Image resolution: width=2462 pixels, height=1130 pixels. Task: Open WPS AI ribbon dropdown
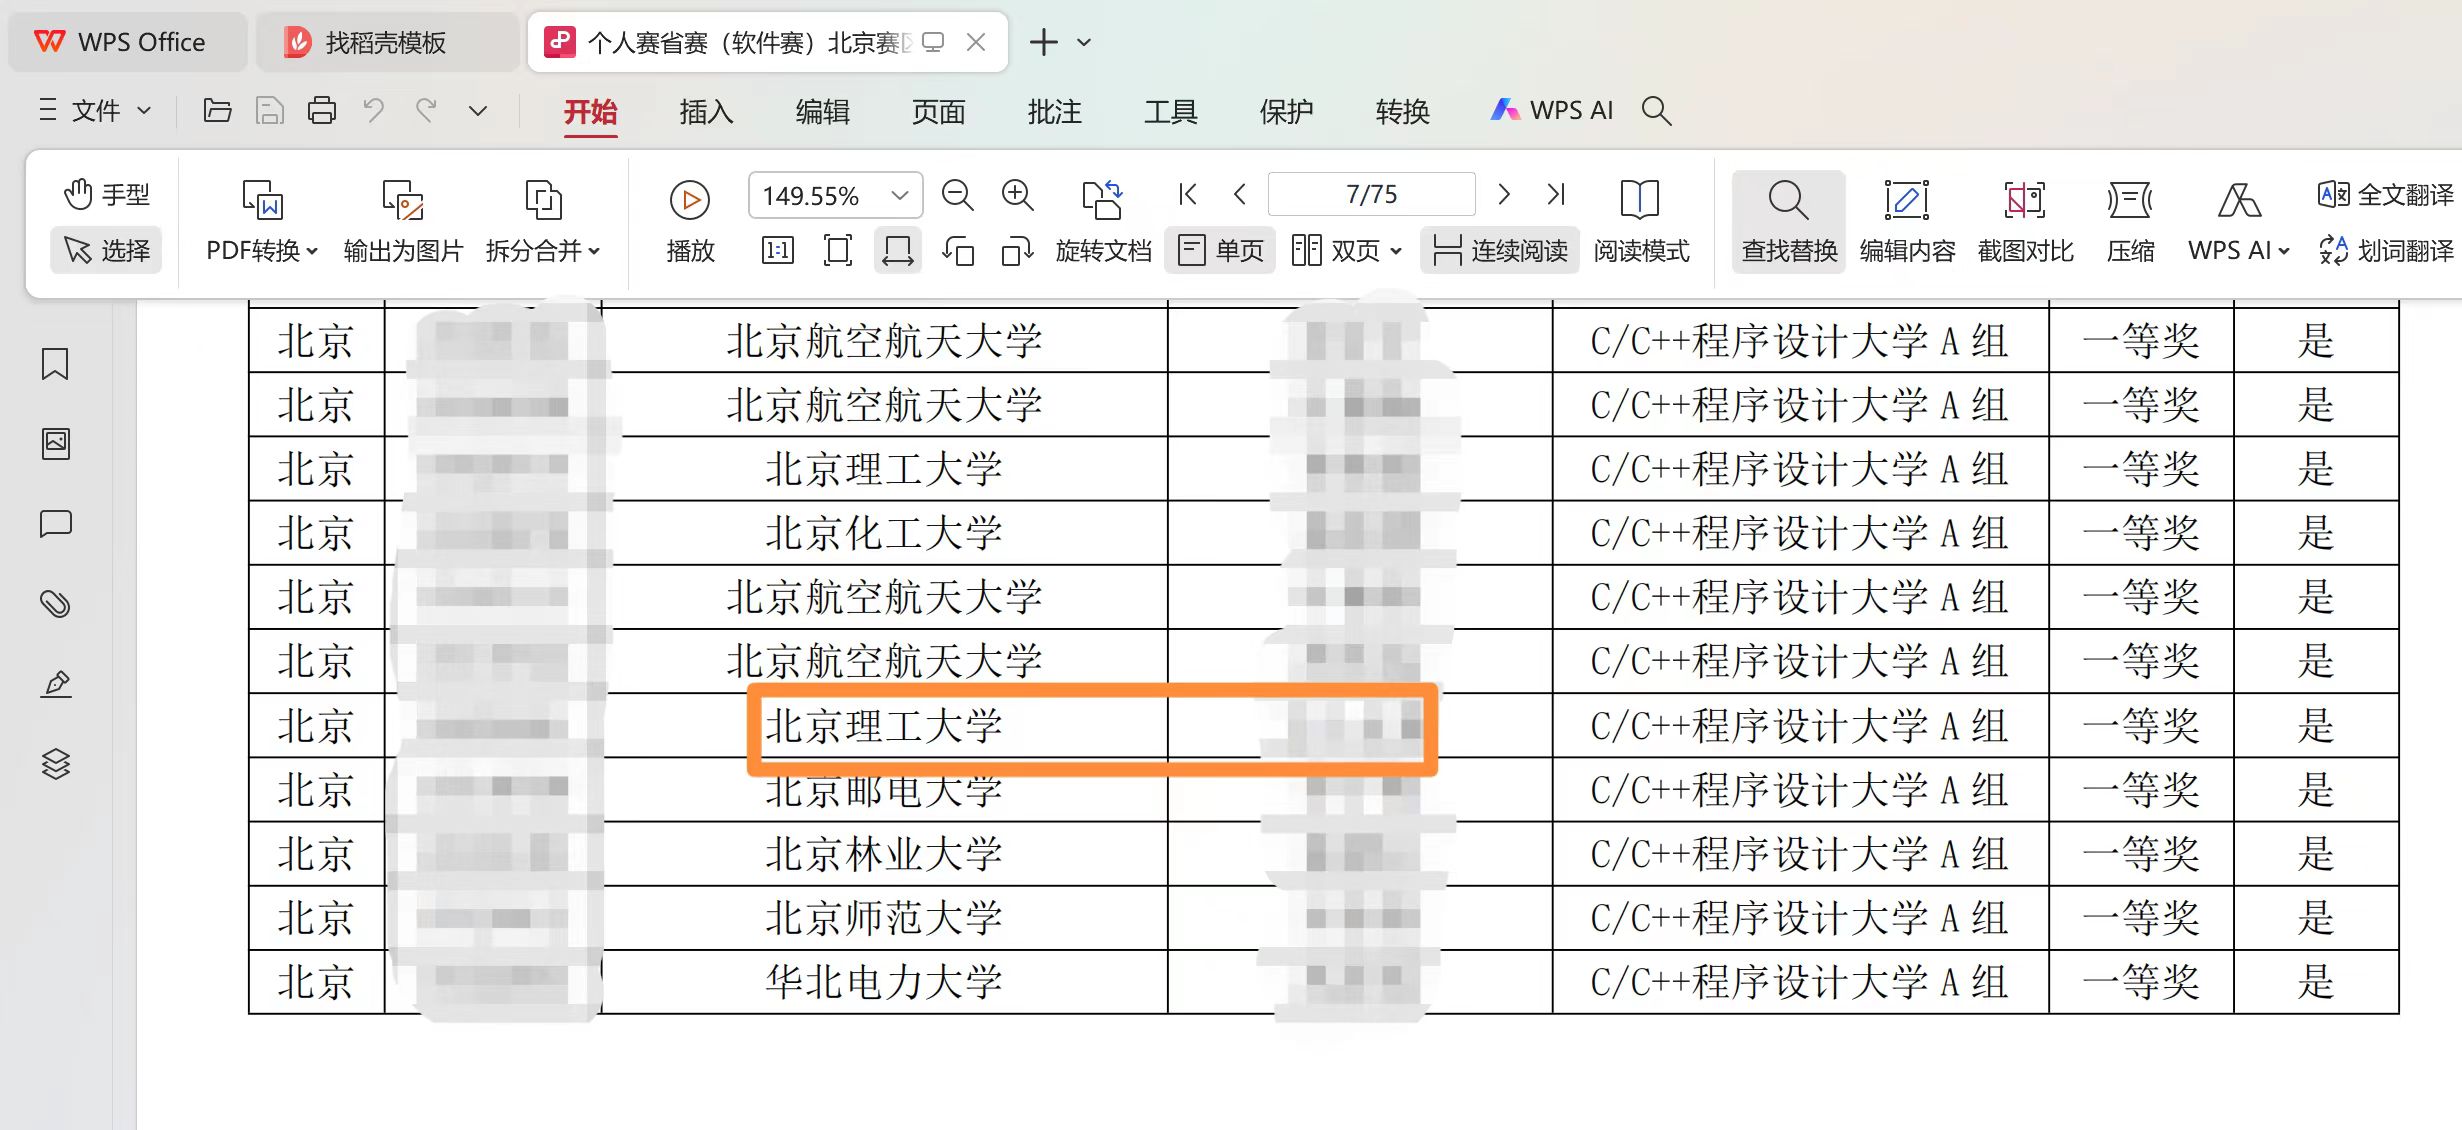[x=2239, y=222]
